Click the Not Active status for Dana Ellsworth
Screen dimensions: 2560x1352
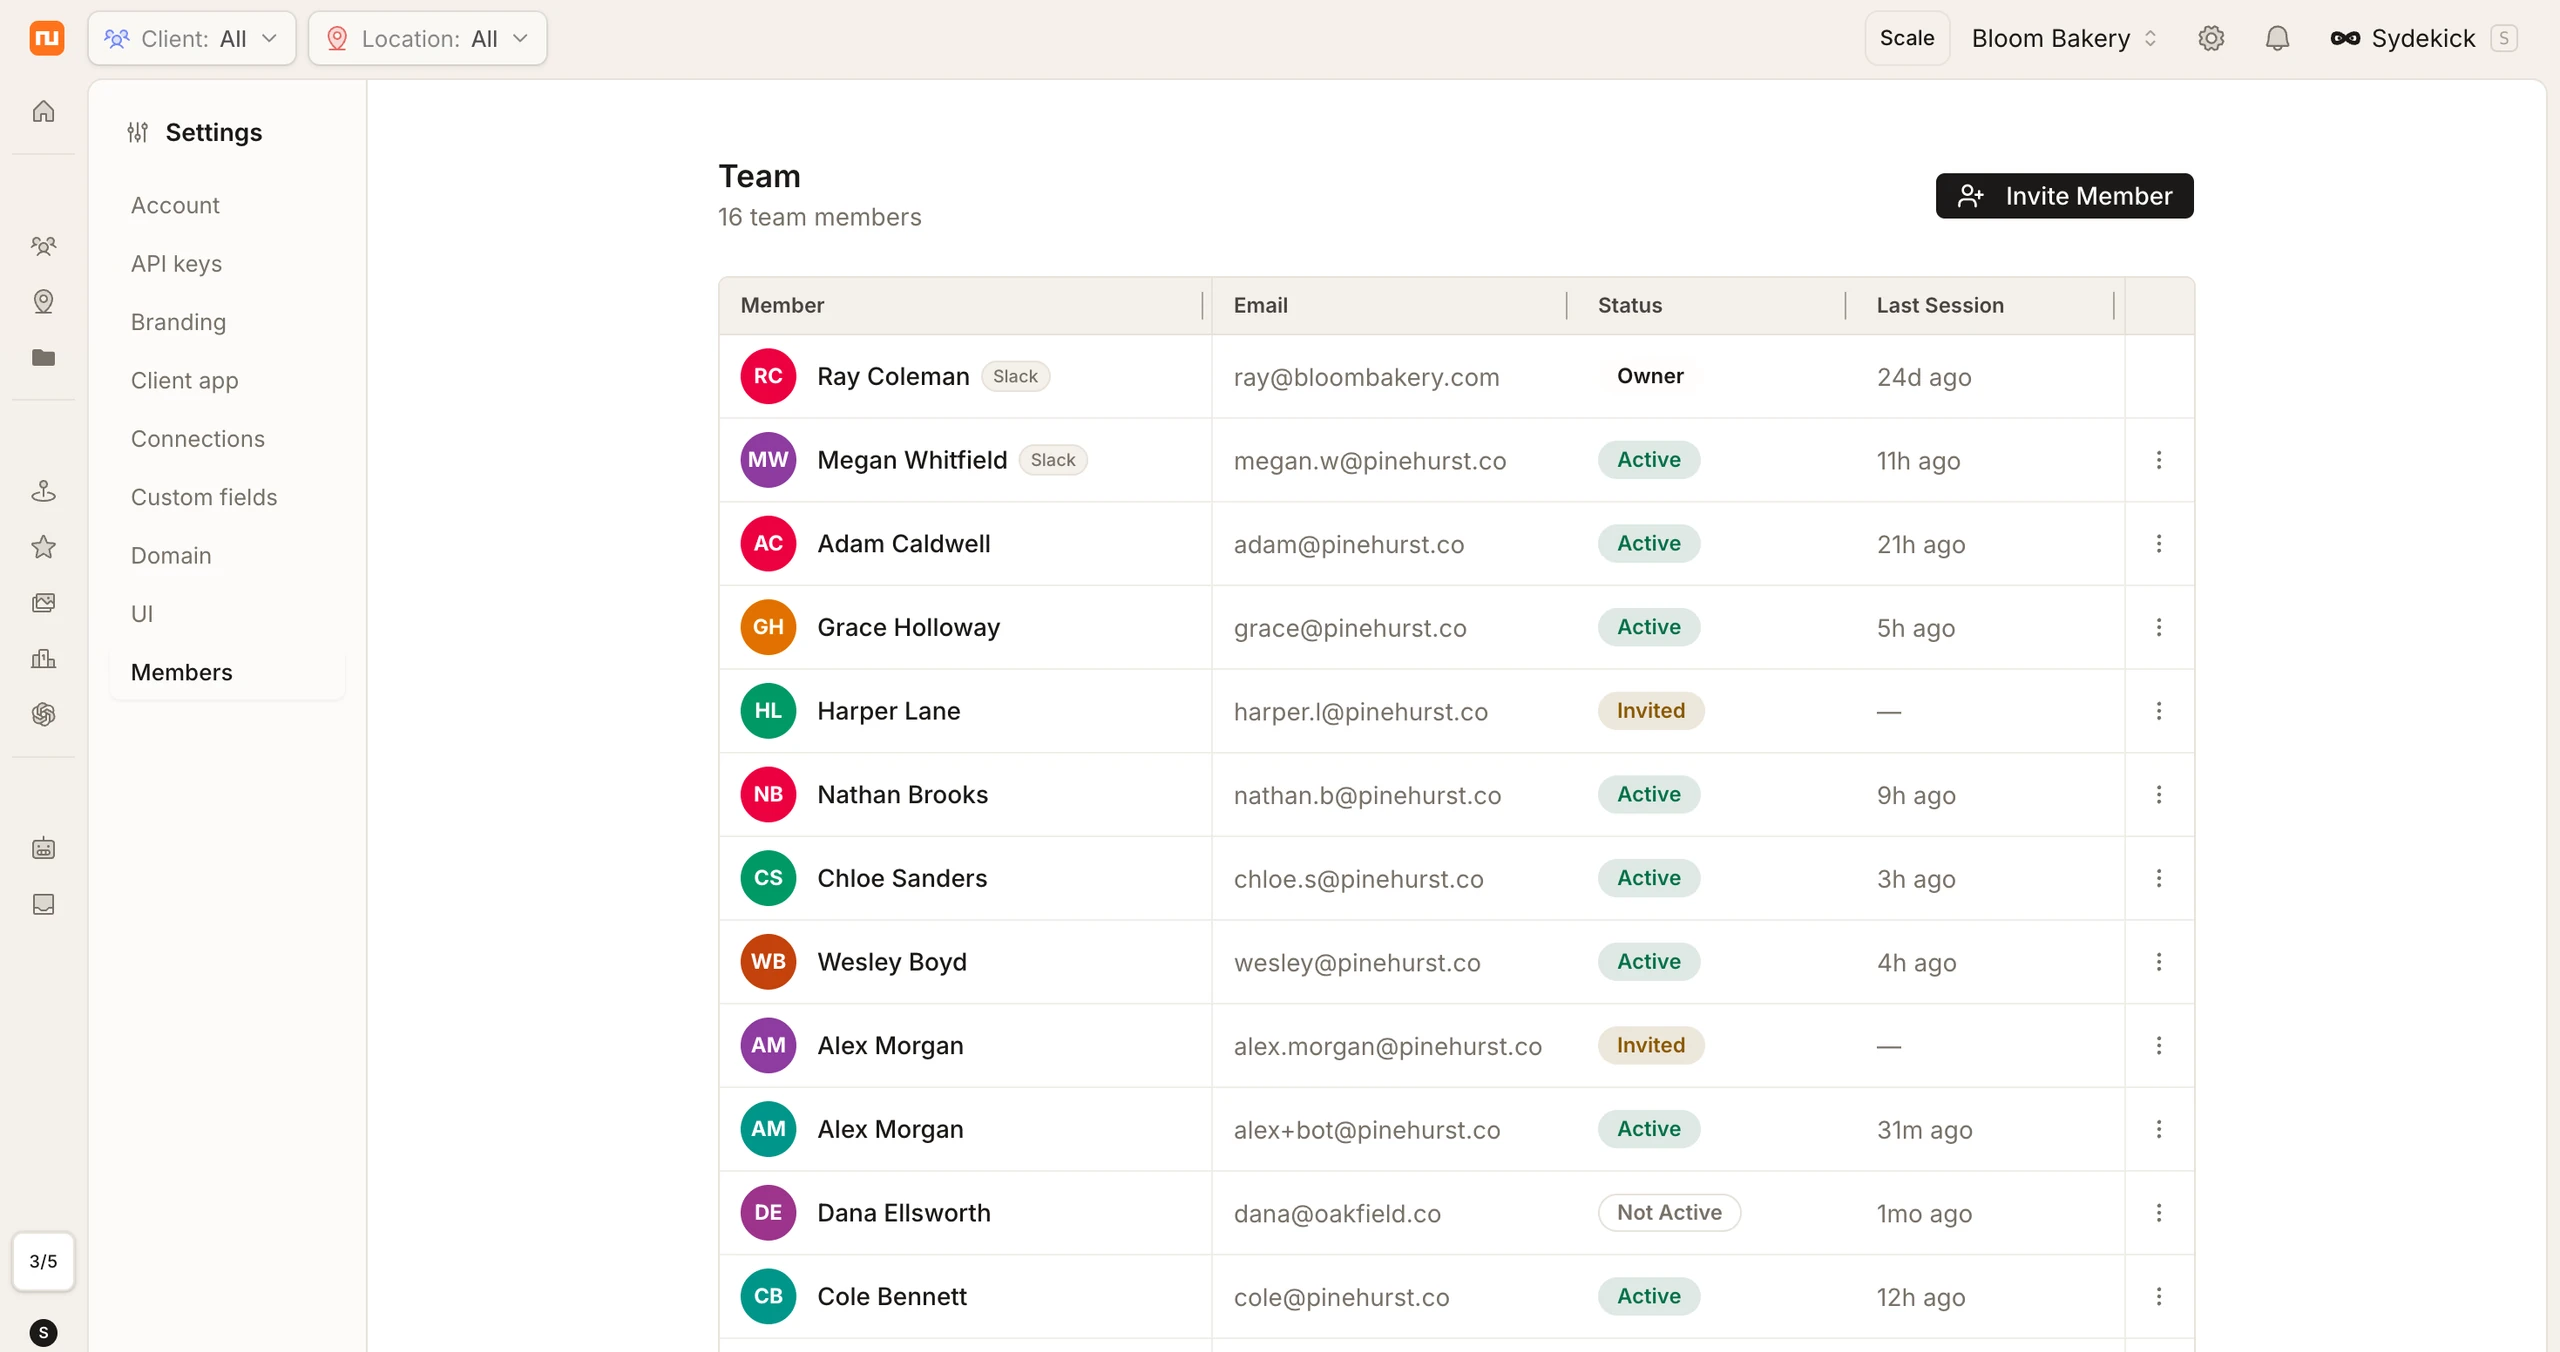[x=1669, y=1213]
